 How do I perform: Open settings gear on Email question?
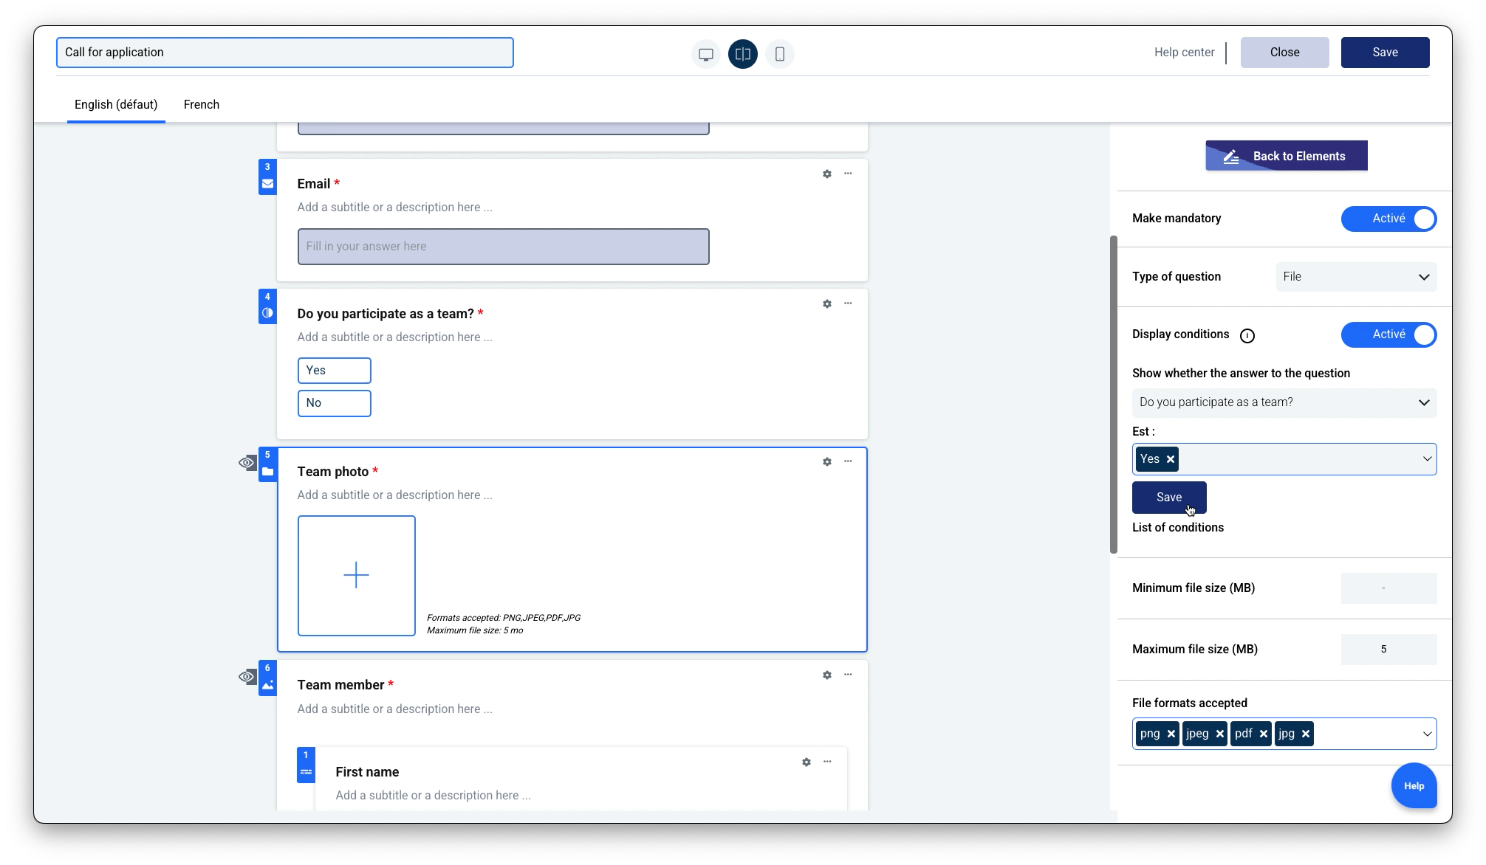pyautogui.click(x=827, y=174)
